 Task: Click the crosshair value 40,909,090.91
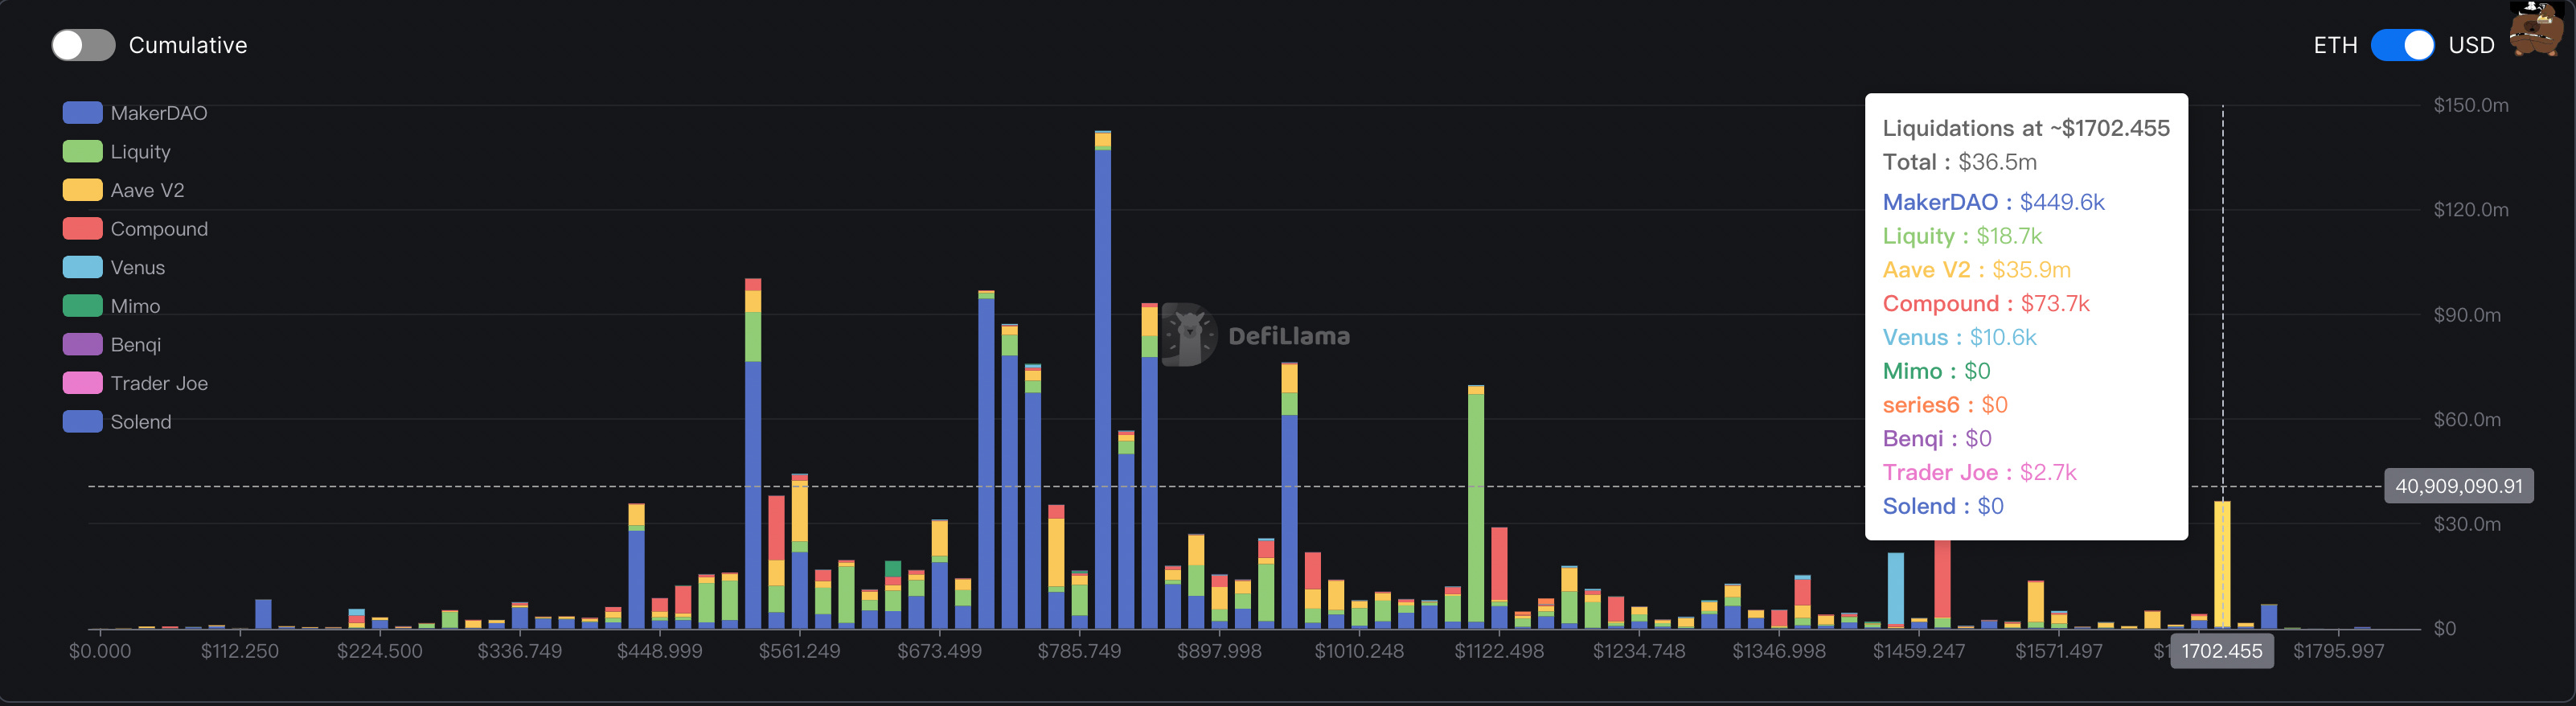point(2459,486)
